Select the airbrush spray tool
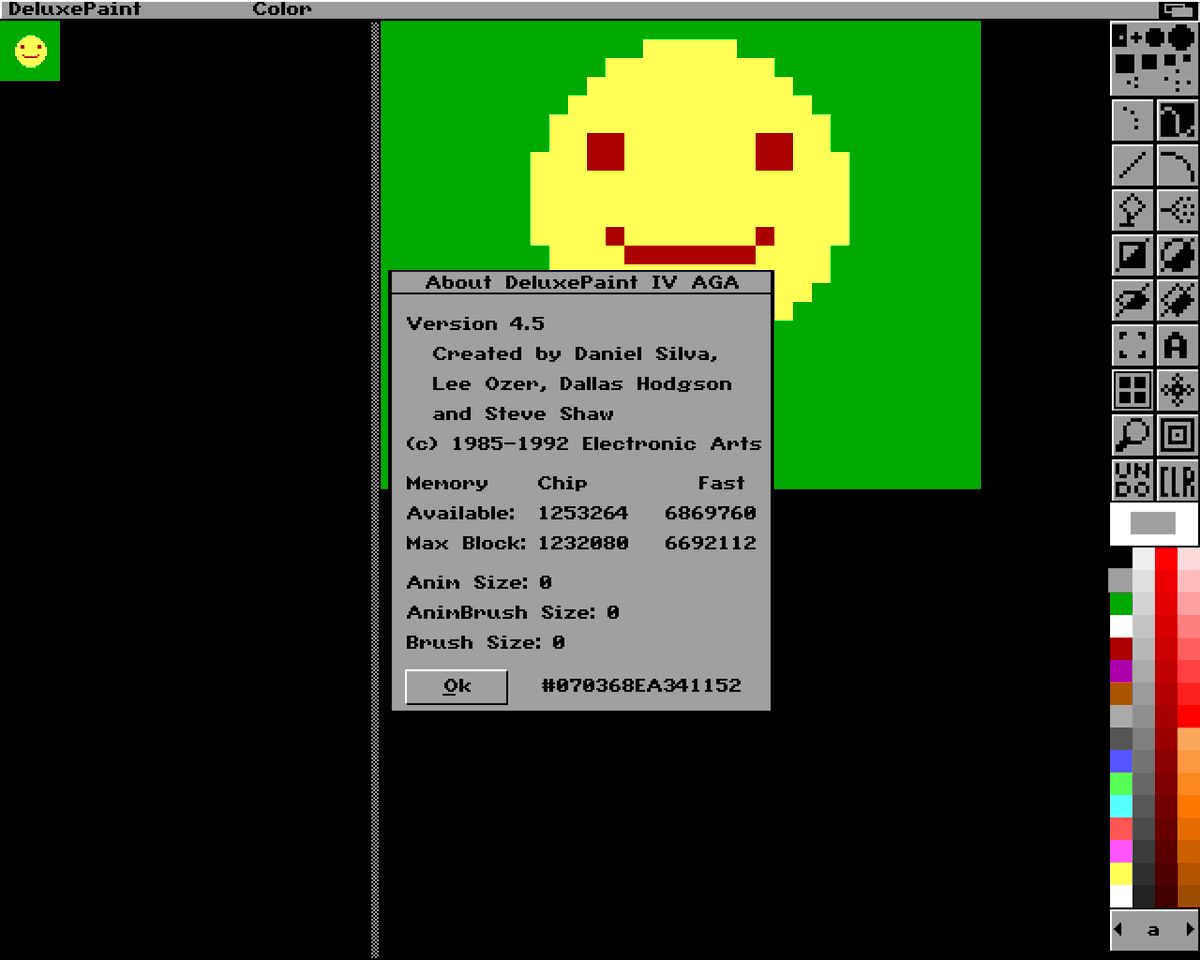Image resolution: width=1200 pixels, height=960 pixels. (x=1178, y=210)
